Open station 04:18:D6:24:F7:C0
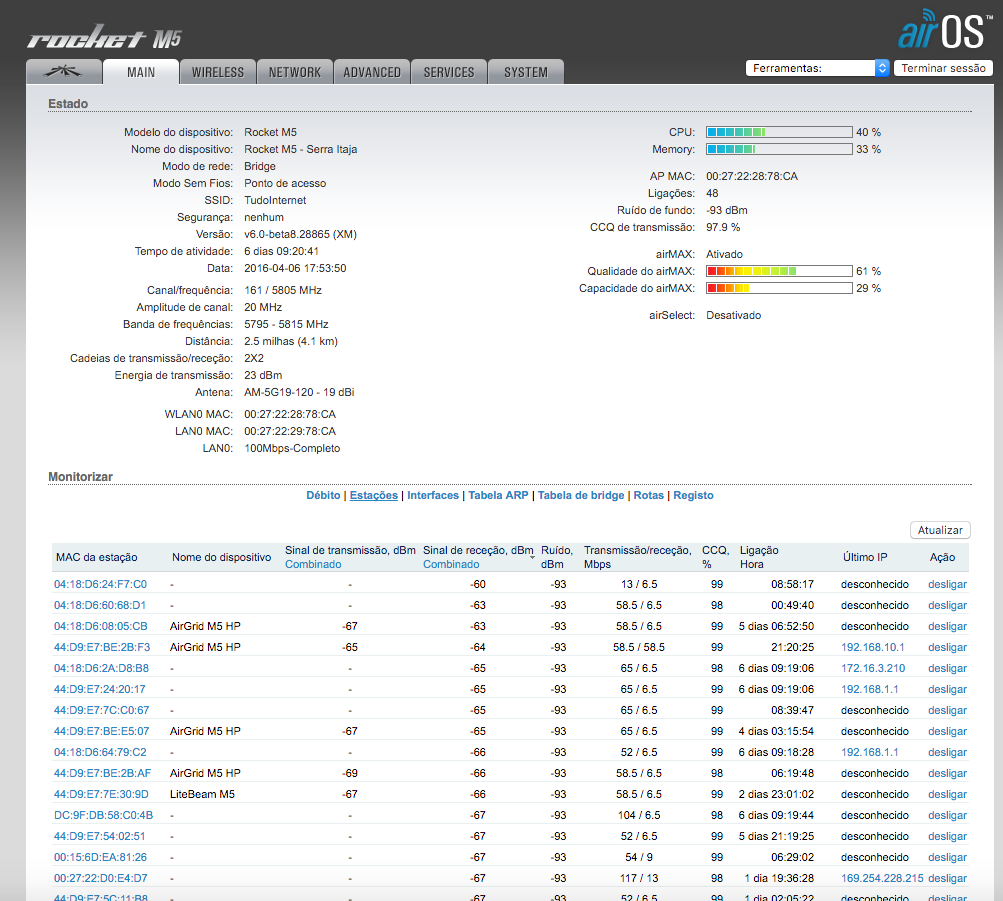 100,584
